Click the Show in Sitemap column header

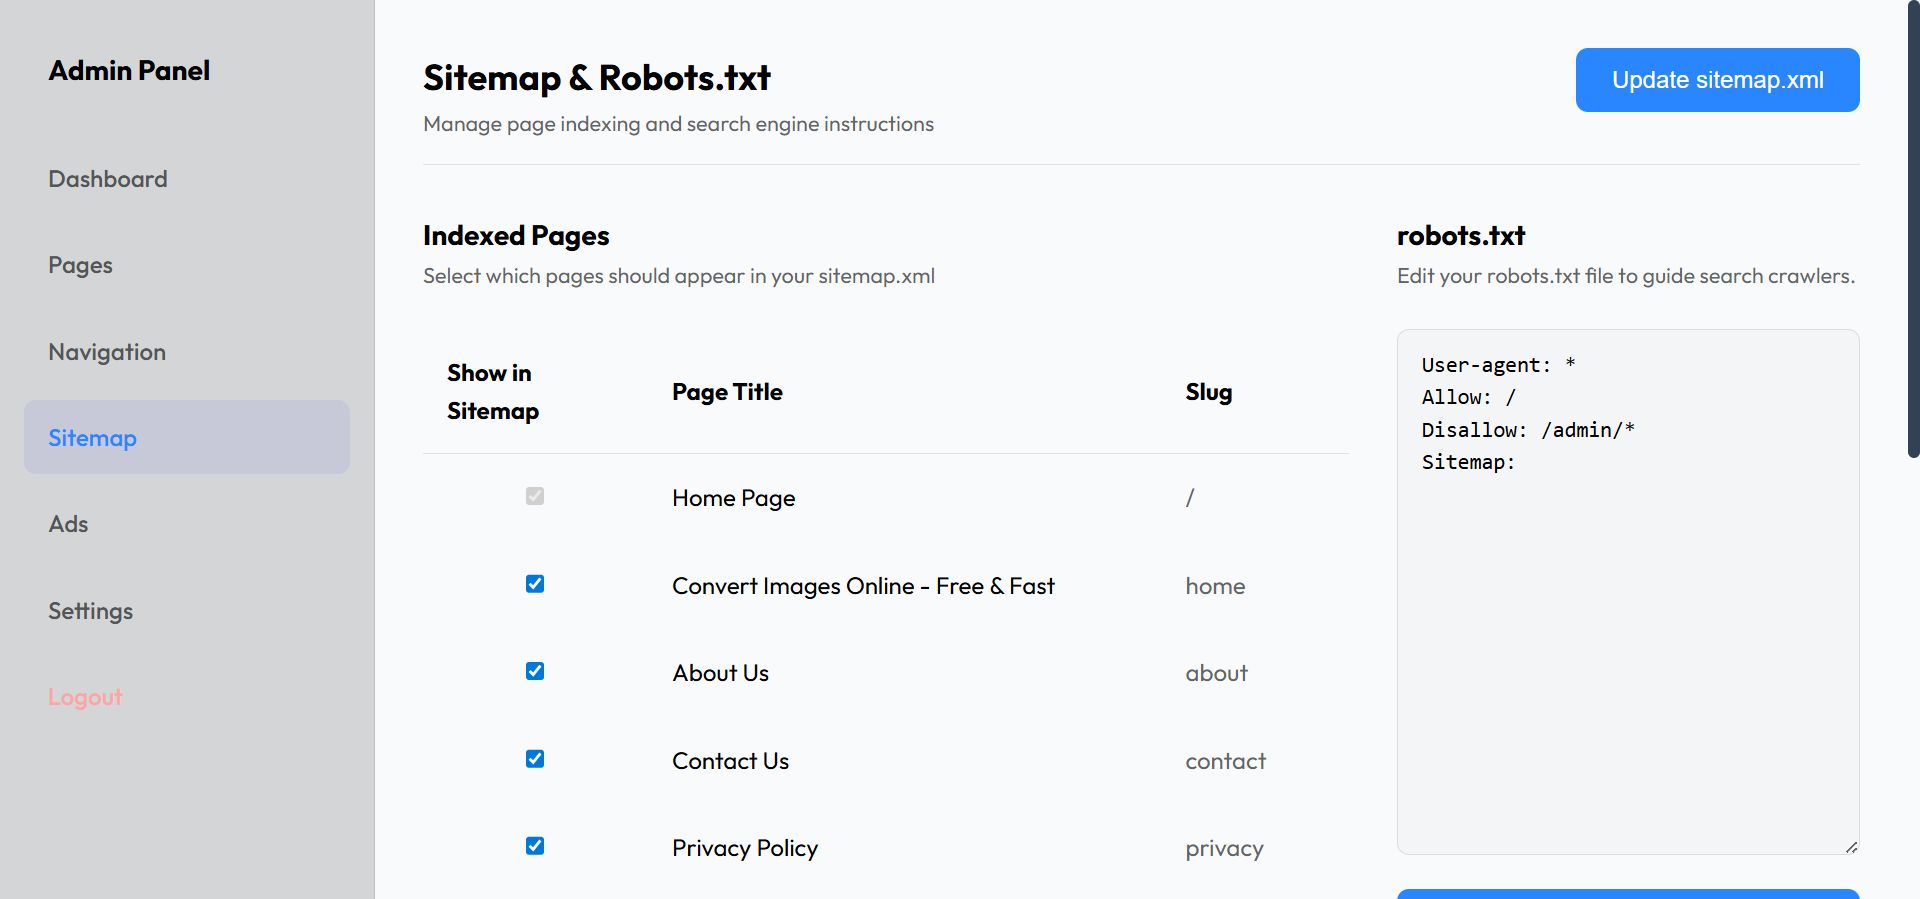492,392
